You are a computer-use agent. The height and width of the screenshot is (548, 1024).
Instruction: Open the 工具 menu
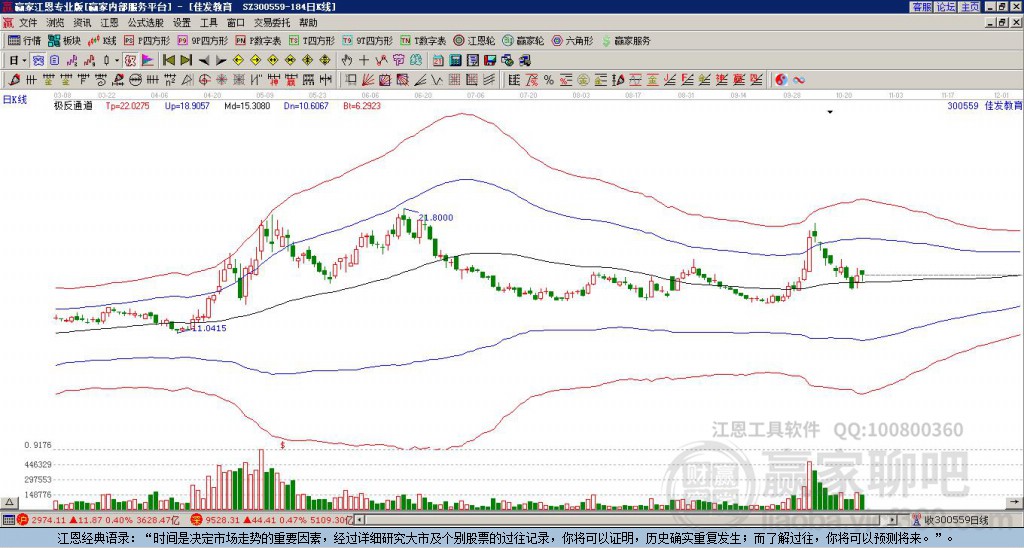(x=208, y=23)
